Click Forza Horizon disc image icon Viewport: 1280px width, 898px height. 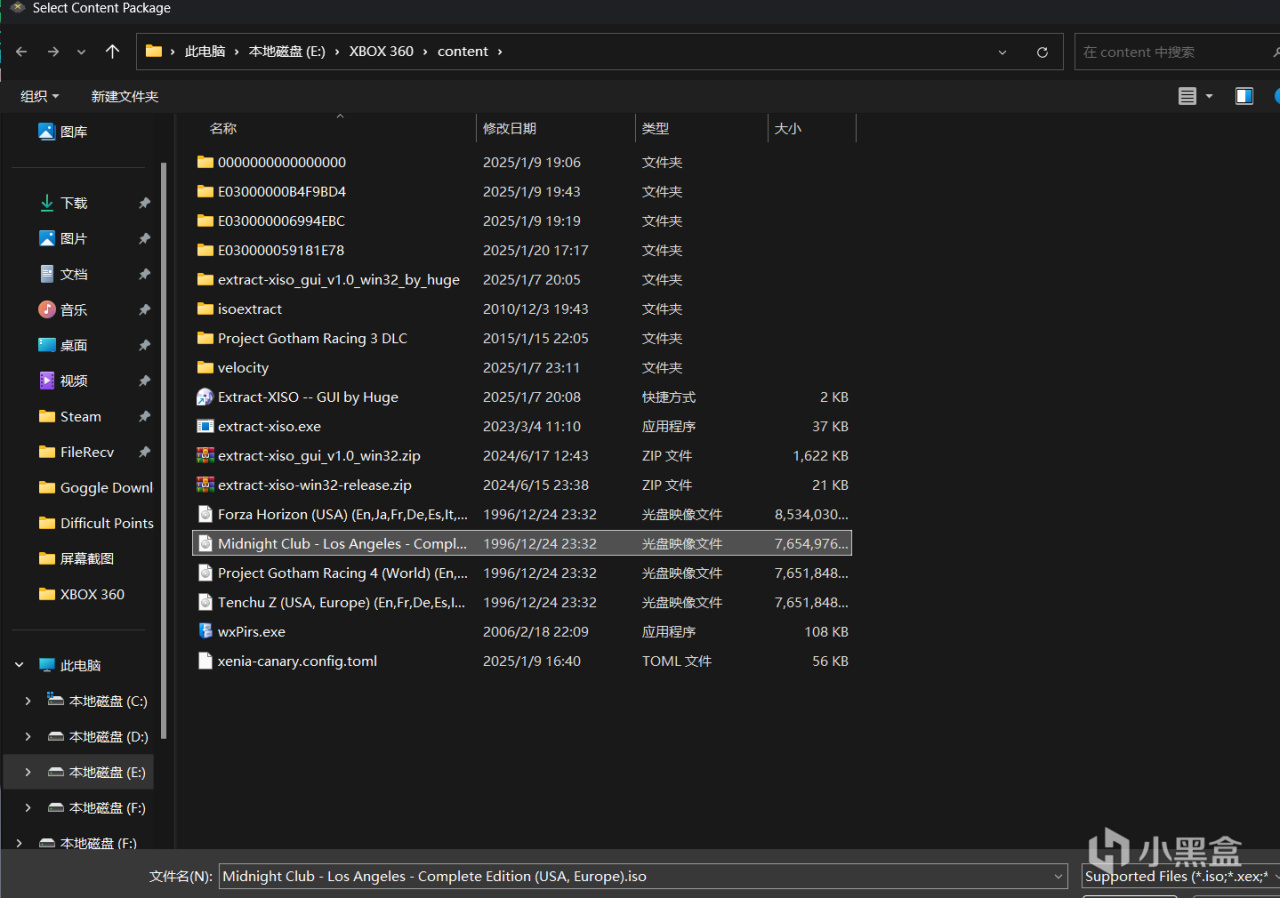point(205,514)
